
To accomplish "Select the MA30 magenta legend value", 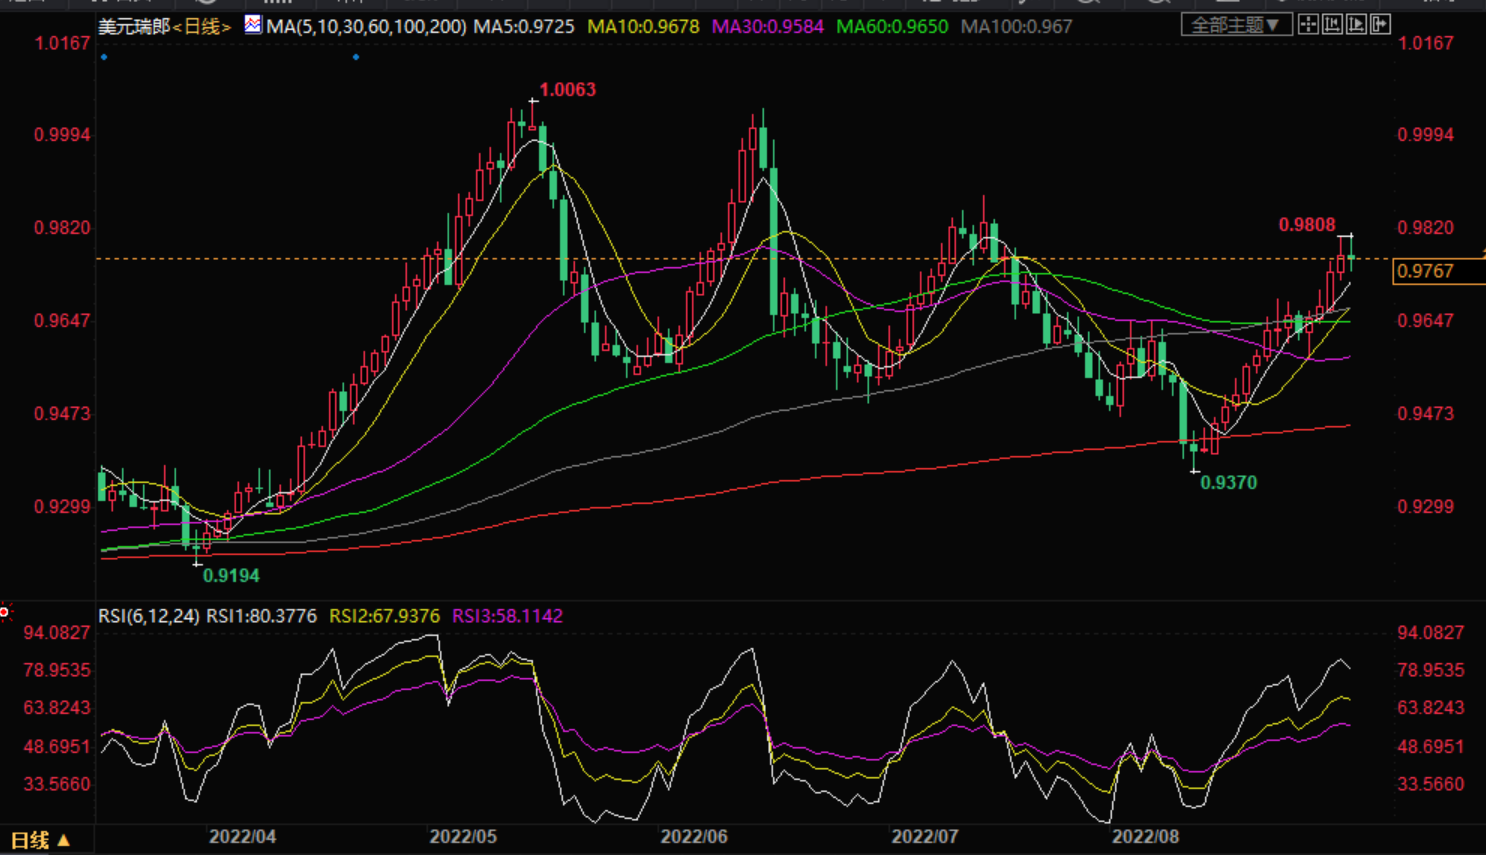I will click(767, 27).
